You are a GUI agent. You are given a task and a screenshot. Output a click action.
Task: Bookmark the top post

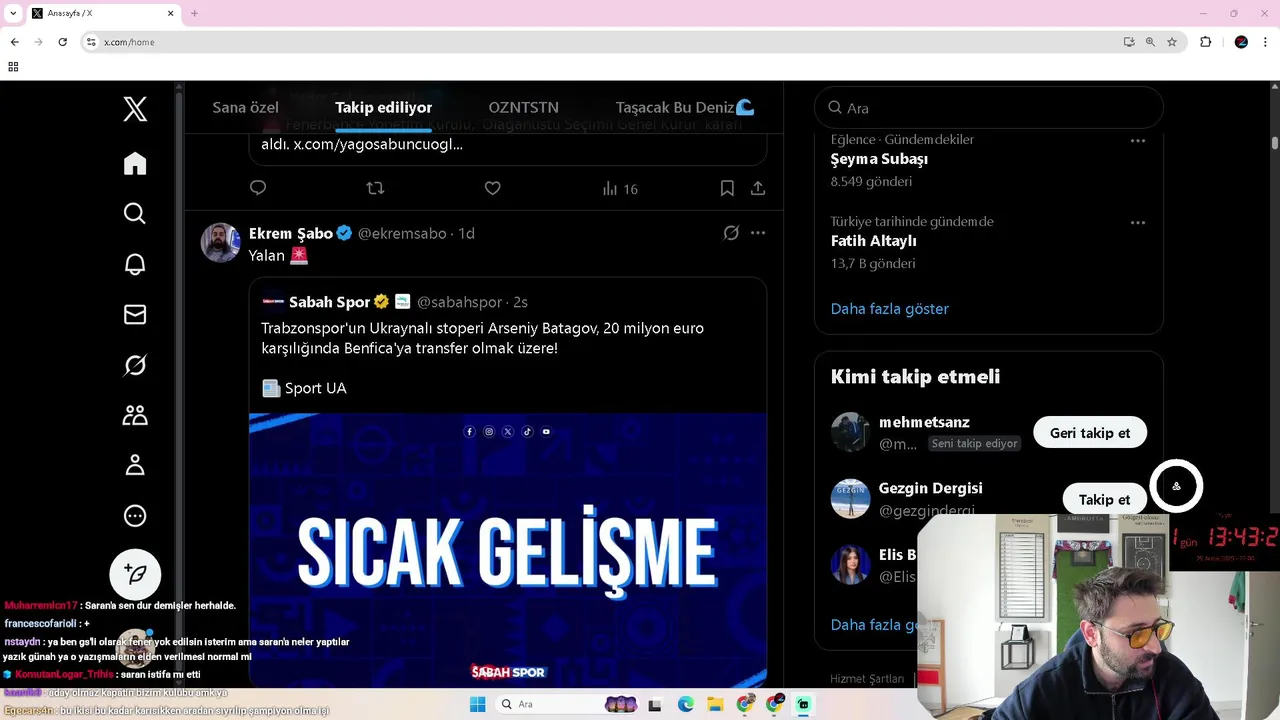click(x=727, y=188)
